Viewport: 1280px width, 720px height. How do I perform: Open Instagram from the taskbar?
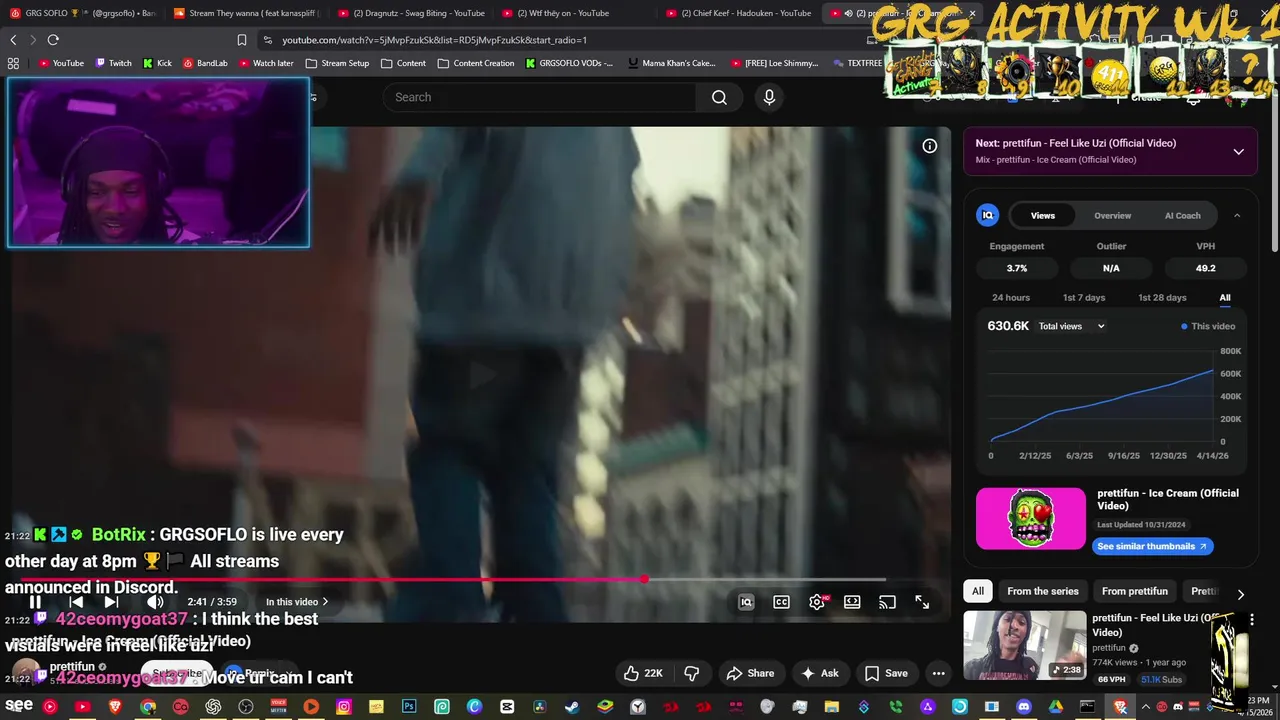tap(344, 707)
